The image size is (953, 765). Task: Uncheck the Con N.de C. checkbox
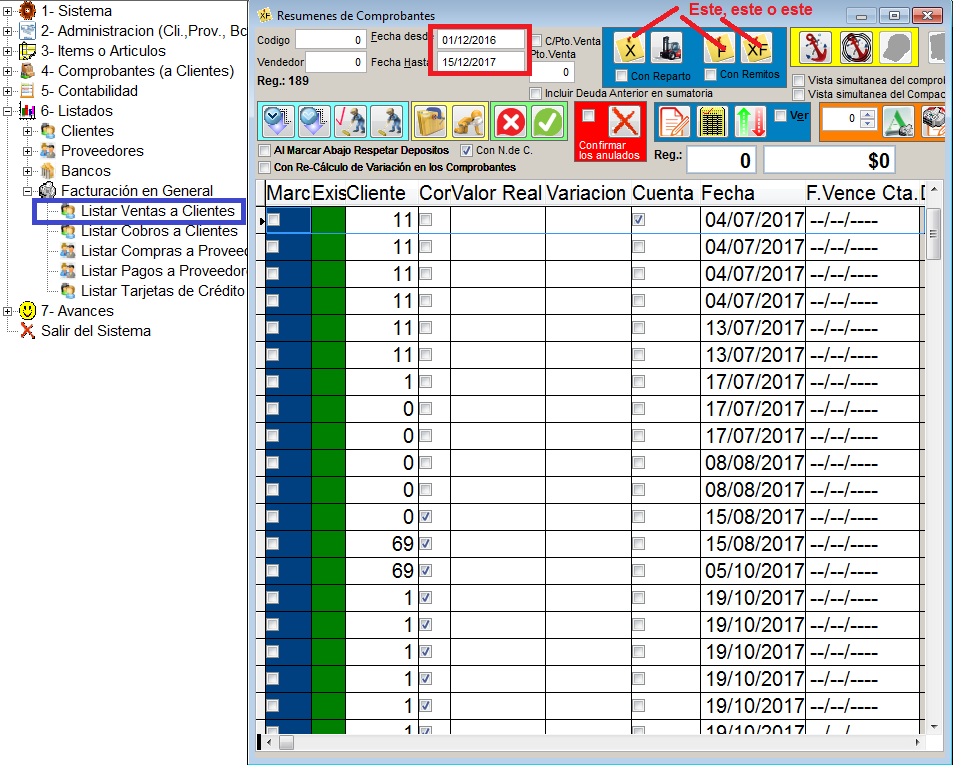coord(466,150)
